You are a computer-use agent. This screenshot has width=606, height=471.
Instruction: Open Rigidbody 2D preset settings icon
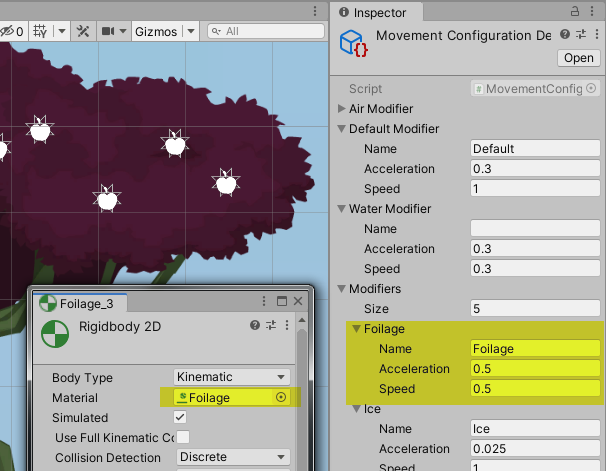[273, 327]
